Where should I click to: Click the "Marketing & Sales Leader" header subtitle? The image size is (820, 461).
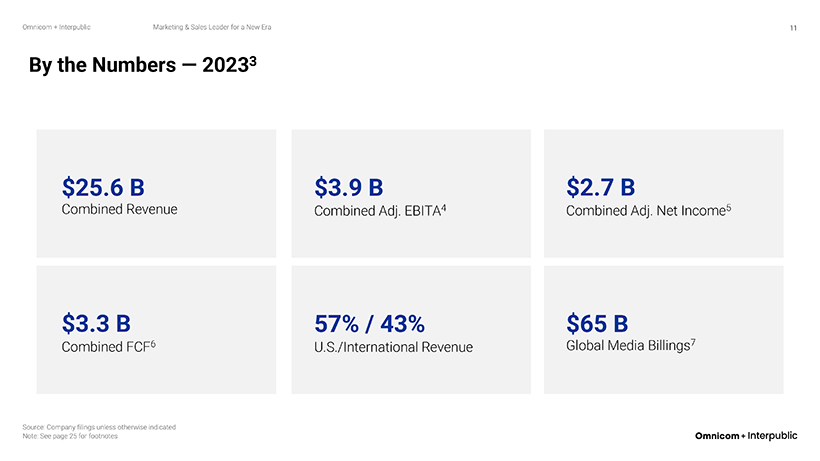[212, 27]
